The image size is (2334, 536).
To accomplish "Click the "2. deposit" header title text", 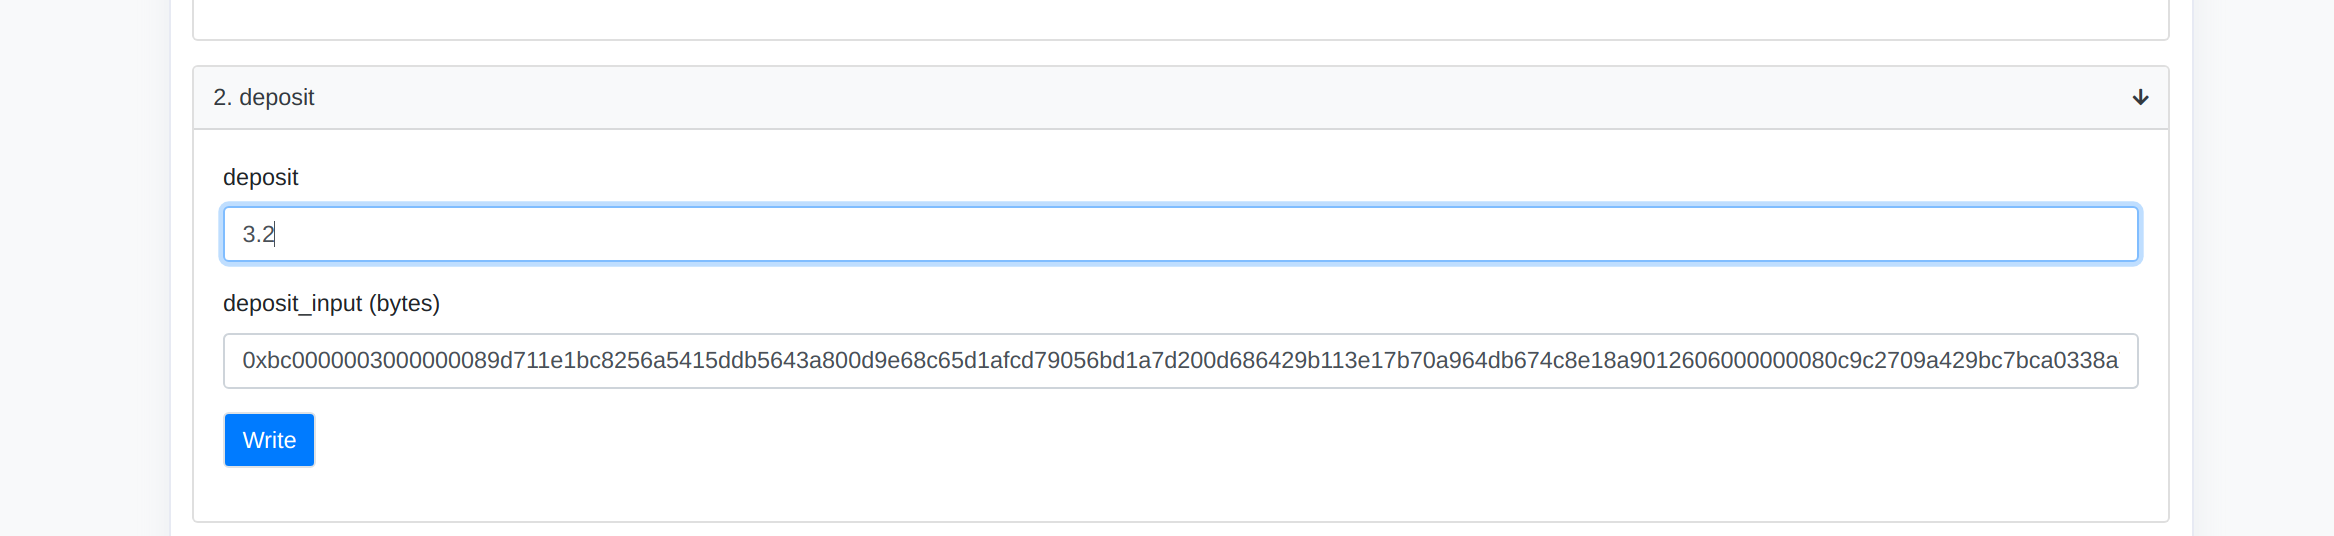I will tap(263, 97).
